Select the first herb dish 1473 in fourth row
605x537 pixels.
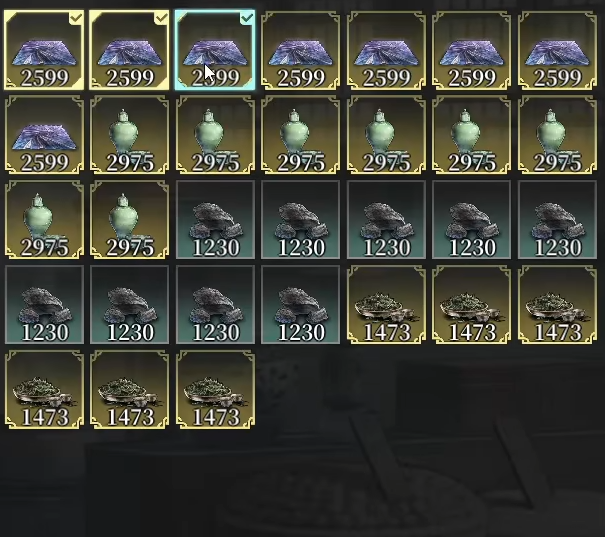pos(386,305)
